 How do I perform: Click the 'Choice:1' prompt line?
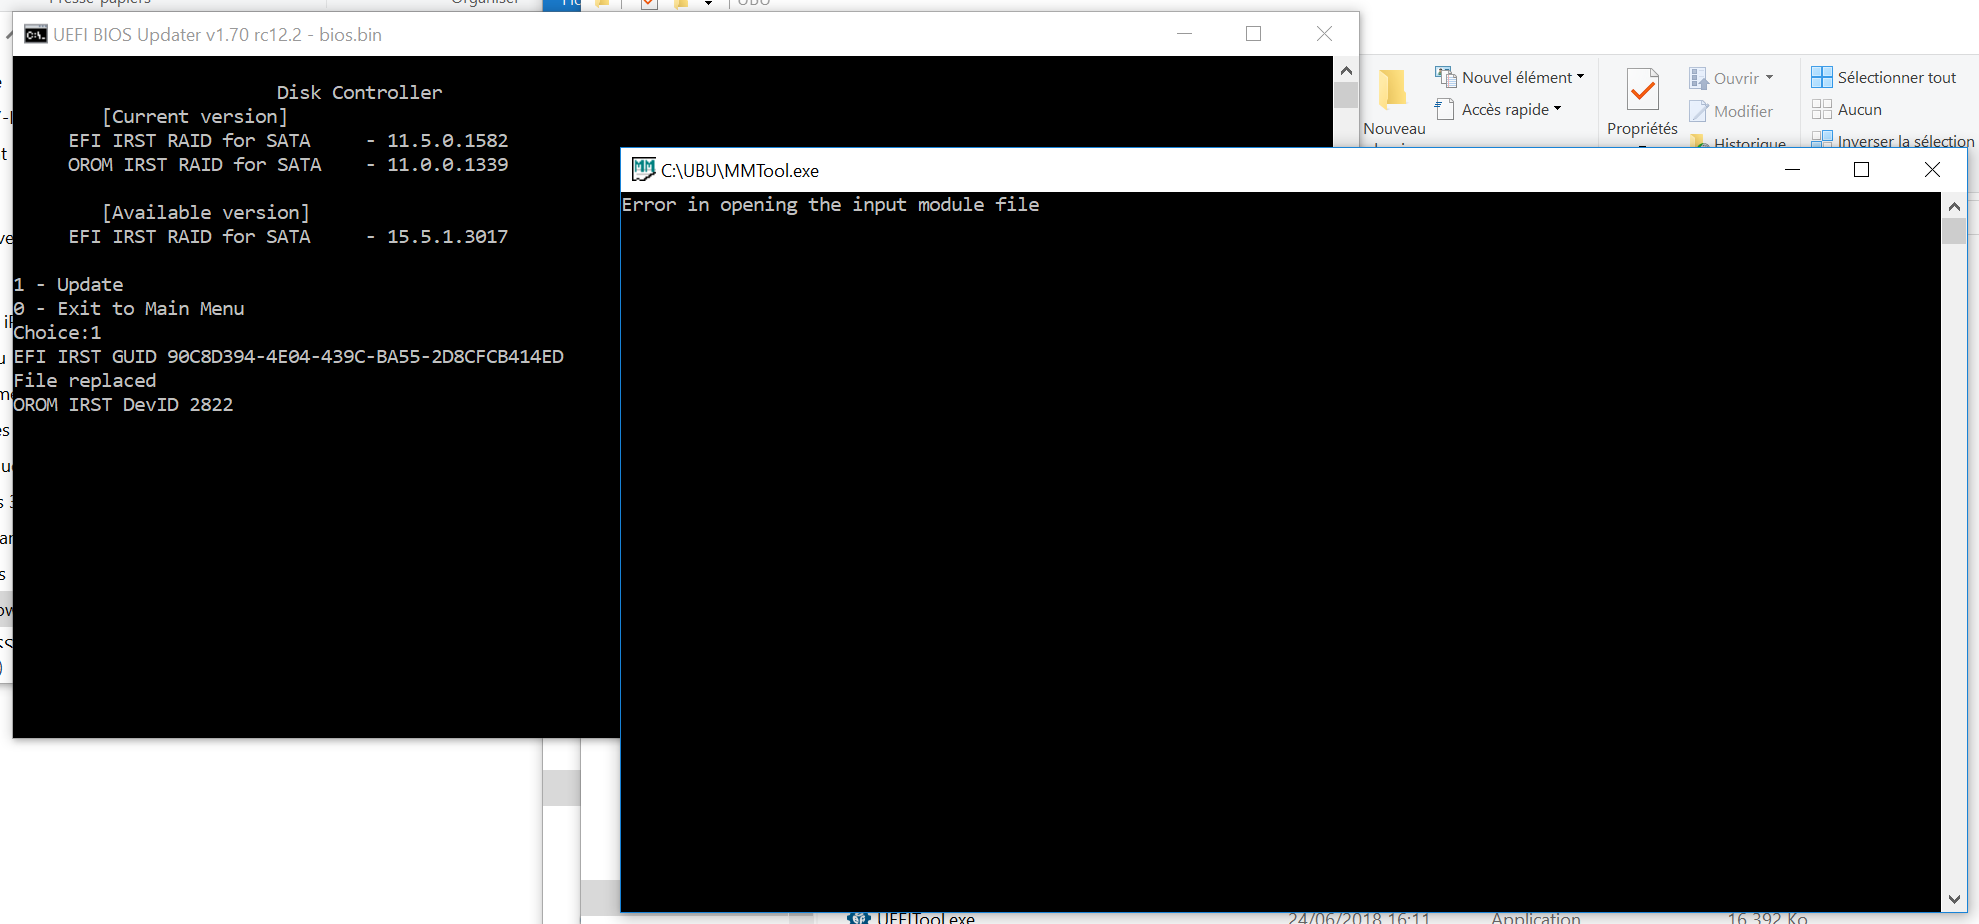tap(57, 332)
